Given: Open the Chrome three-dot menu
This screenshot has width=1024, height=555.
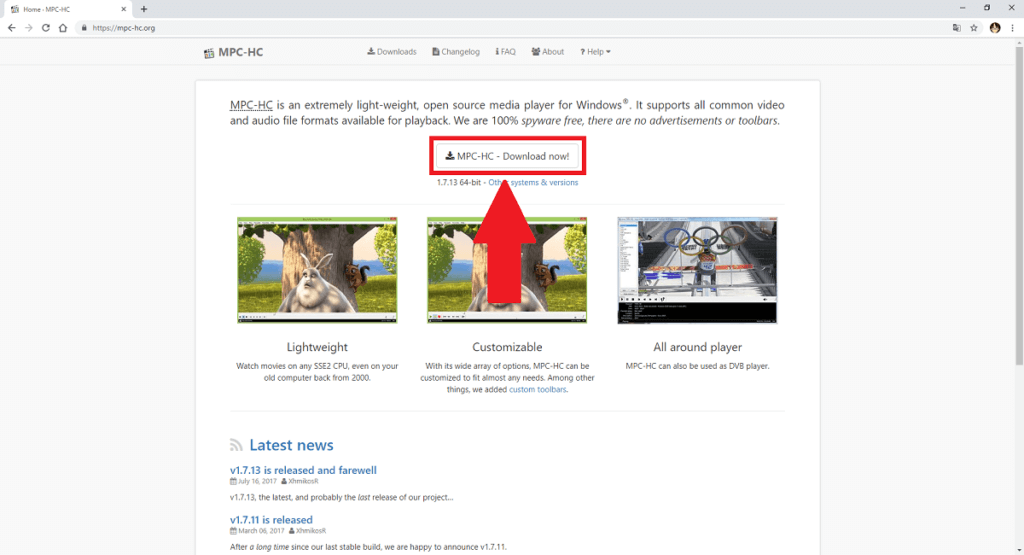Looking at the screenshot, I should coord(1012,28).
